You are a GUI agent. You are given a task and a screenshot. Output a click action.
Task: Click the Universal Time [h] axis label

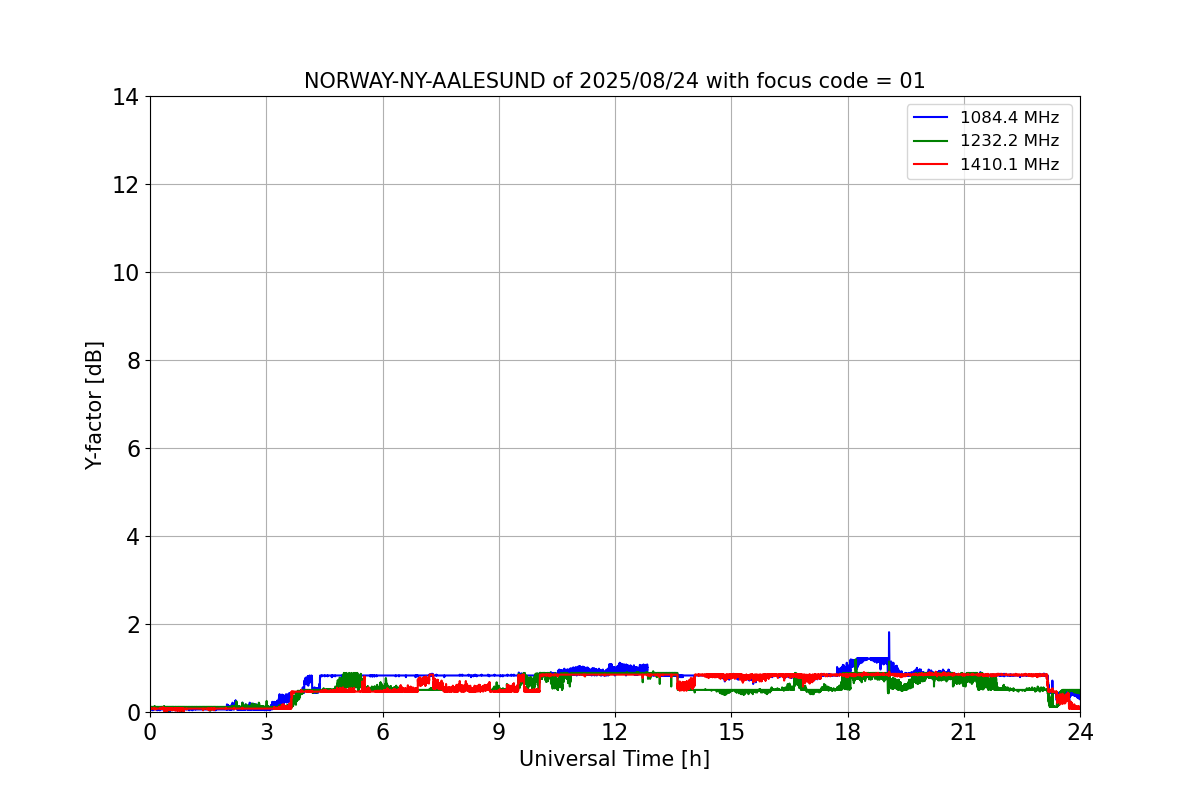(x=614, y=759)
